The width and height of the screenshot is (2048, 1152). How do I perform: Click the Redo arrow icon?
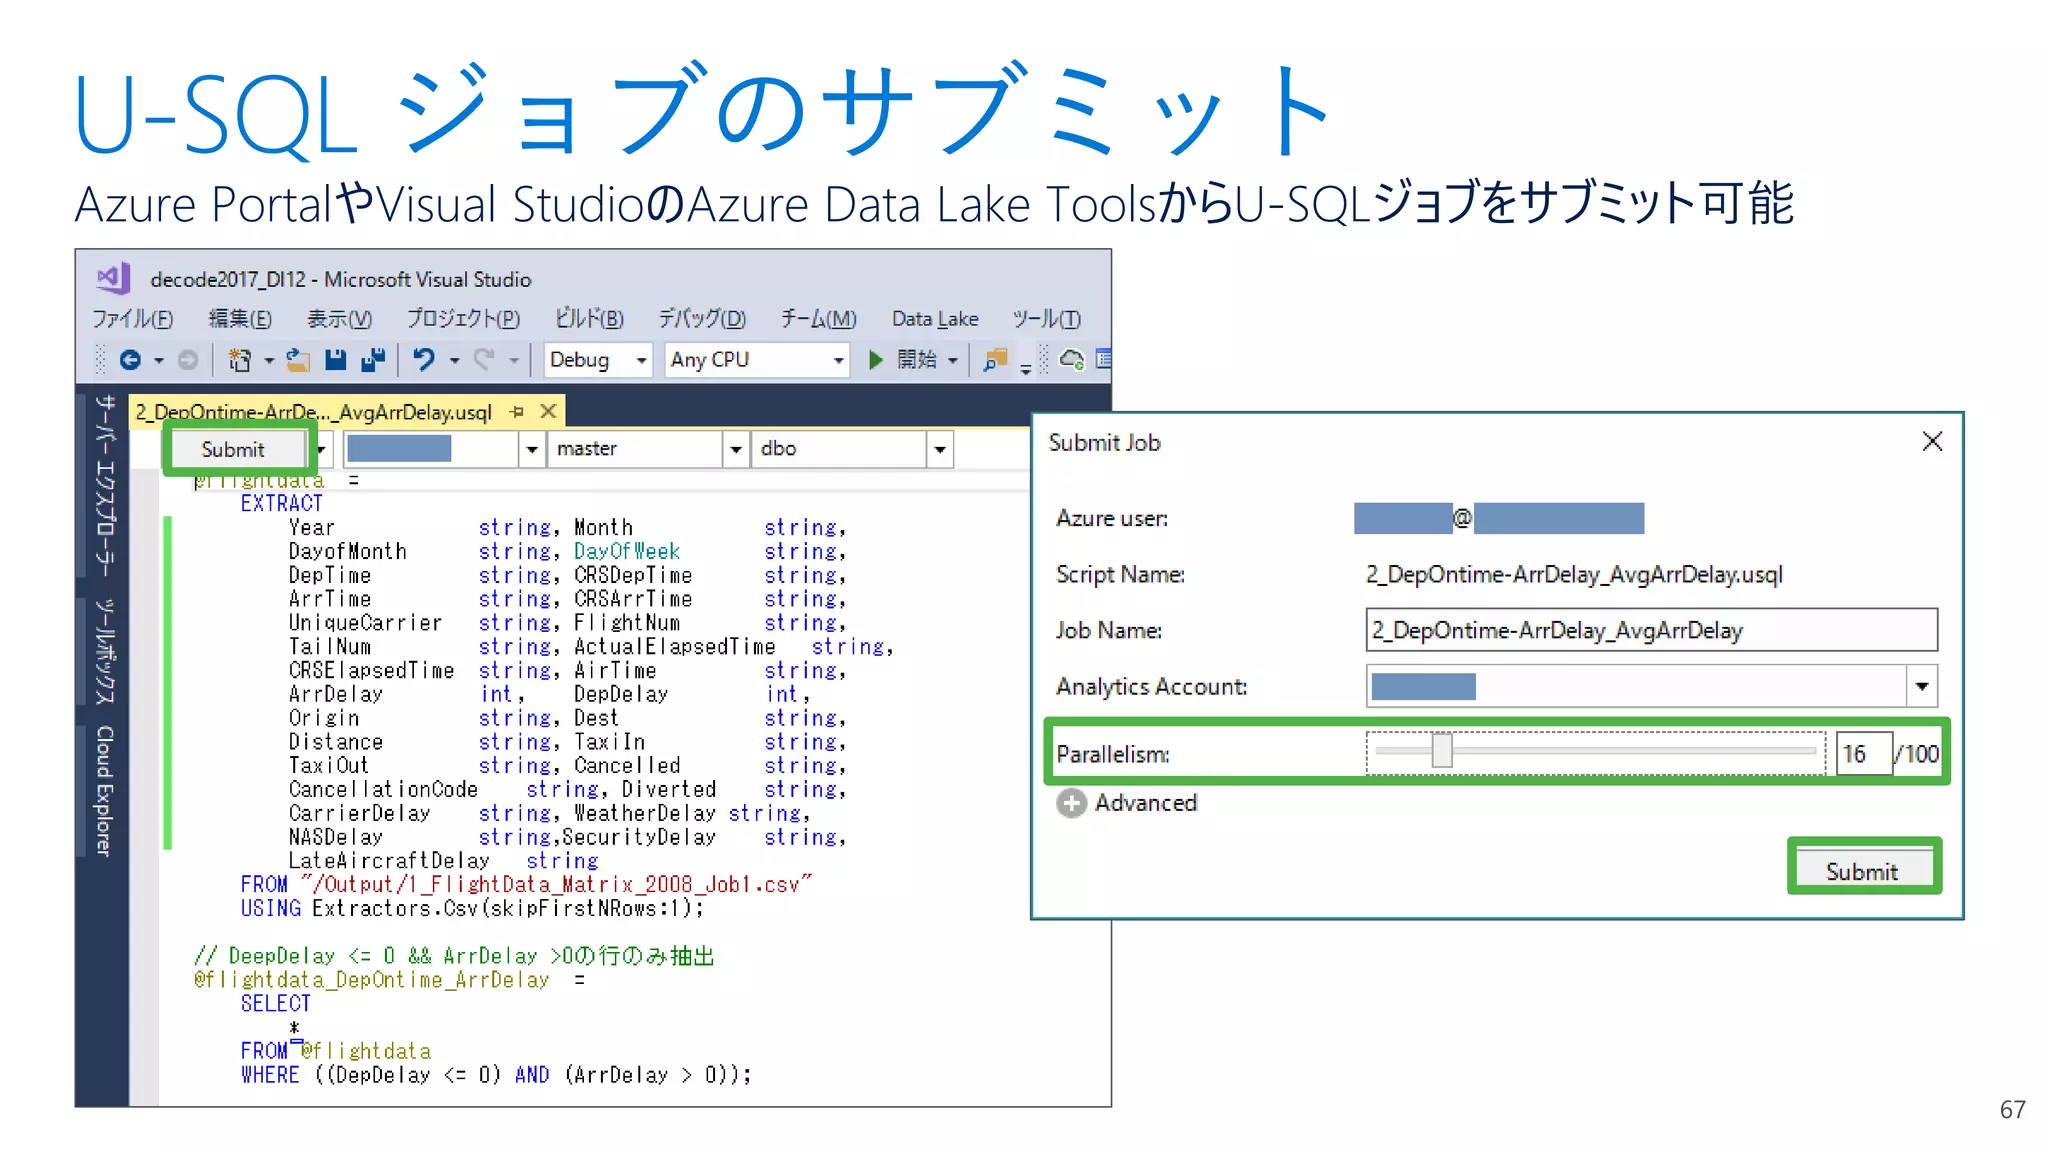pyautogui.click(x=485, y=360)
